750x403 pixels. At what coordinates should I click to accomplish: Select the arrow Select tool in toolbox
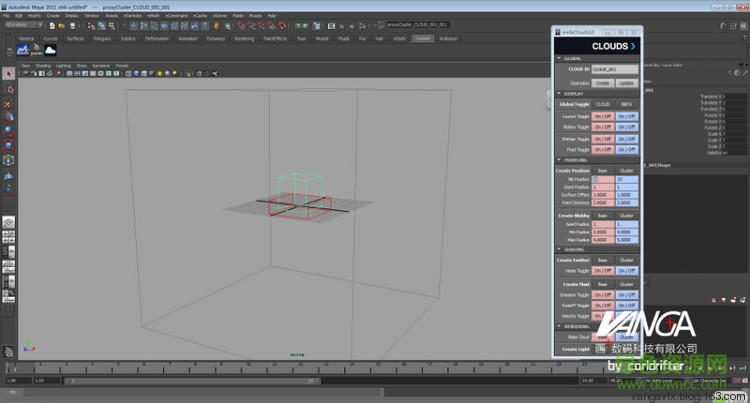pos(8,74)
